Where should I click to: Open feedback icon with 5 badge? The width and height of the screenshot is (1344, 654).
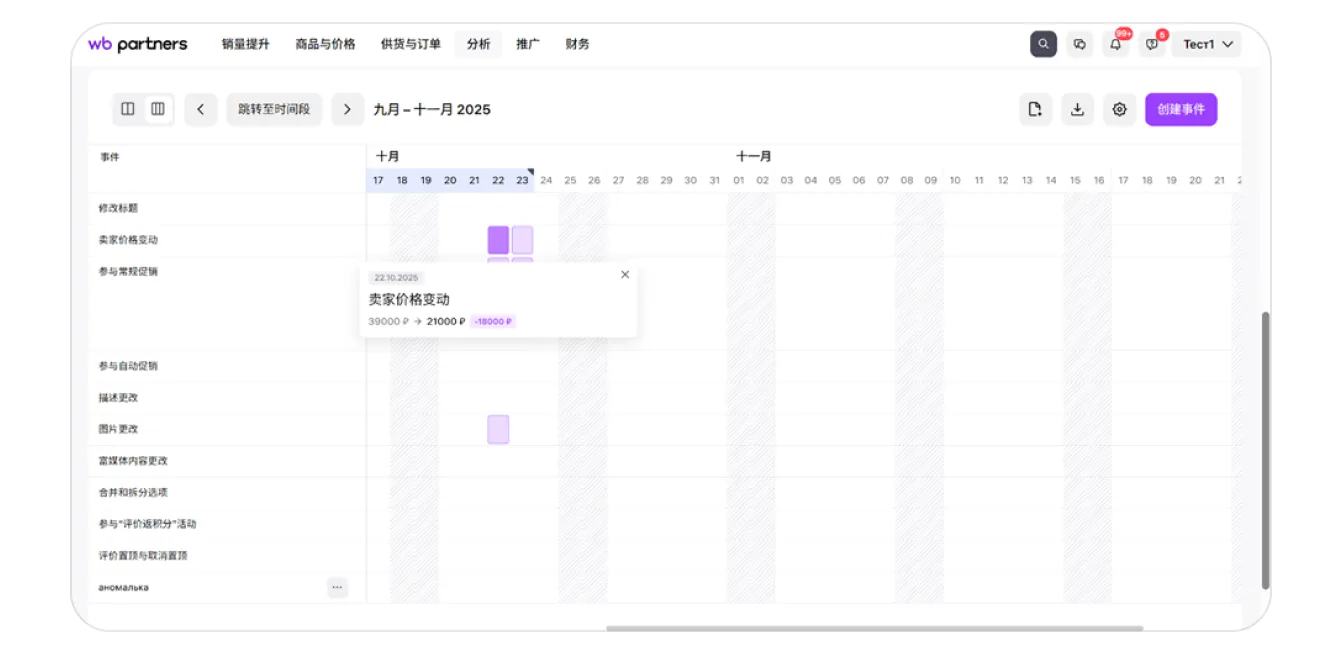(1152, 44)
